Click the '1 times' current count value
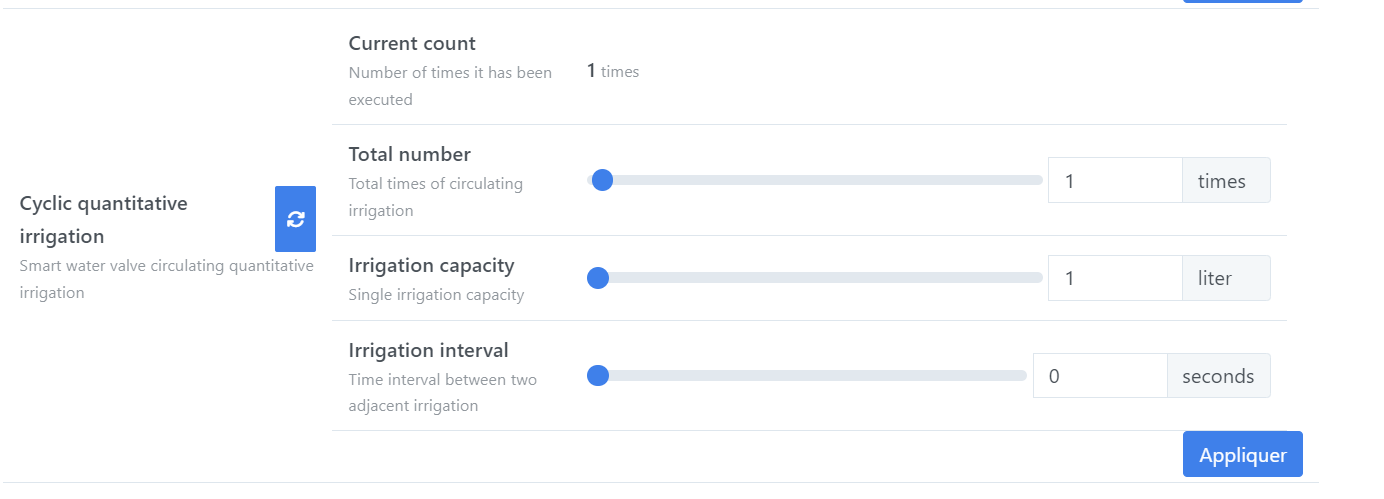Viewport: 1384px width, 499px height. 612,71
